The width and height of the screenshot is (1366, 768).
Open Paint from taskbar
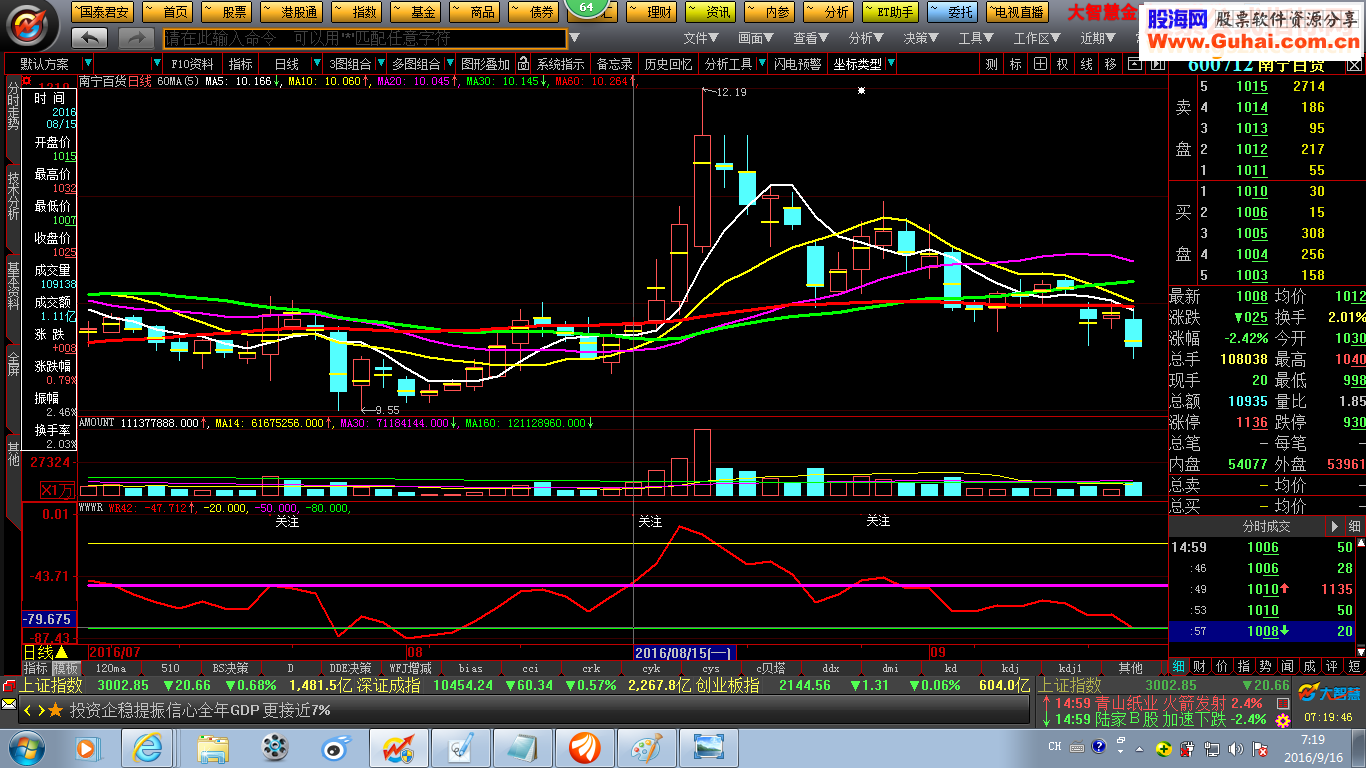point(646,748)
